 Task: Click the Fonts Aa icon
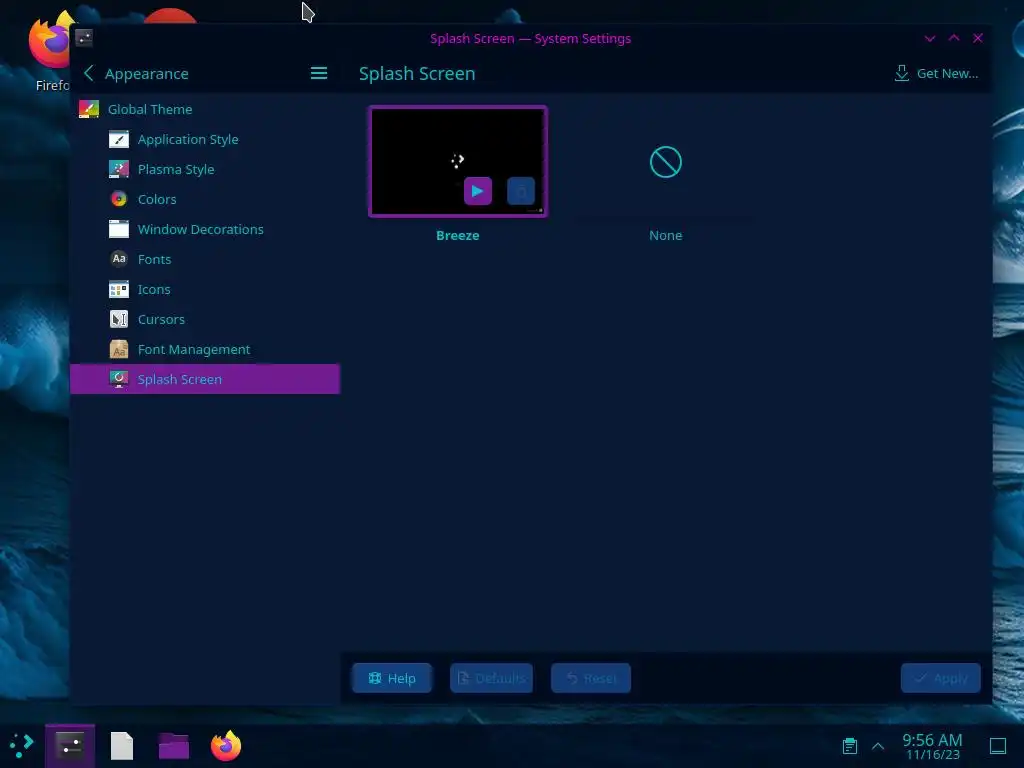coord(119,259)
